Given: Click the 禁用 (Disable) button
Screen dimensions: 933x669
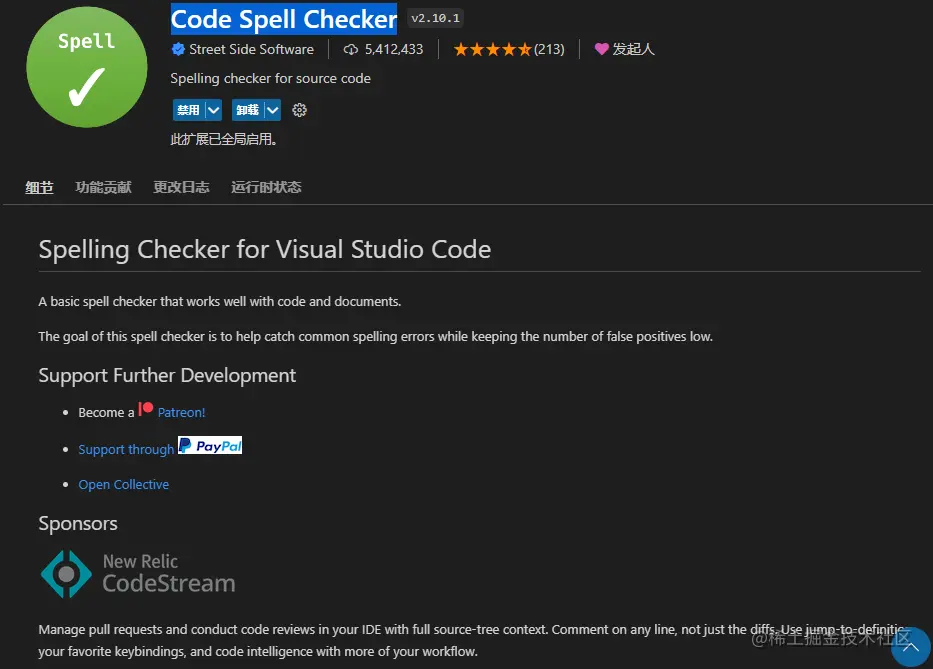Looking at the screenshot, I should point(188,110).
